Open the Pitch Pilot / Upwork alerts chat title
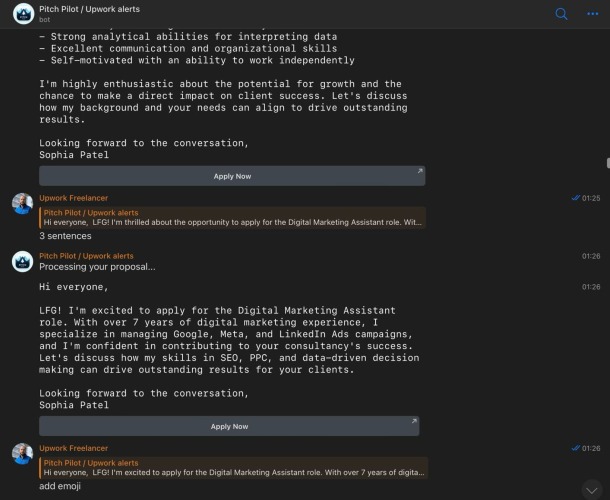The height and width of the screenshot is (500, 610). click(x=89, y=9)
